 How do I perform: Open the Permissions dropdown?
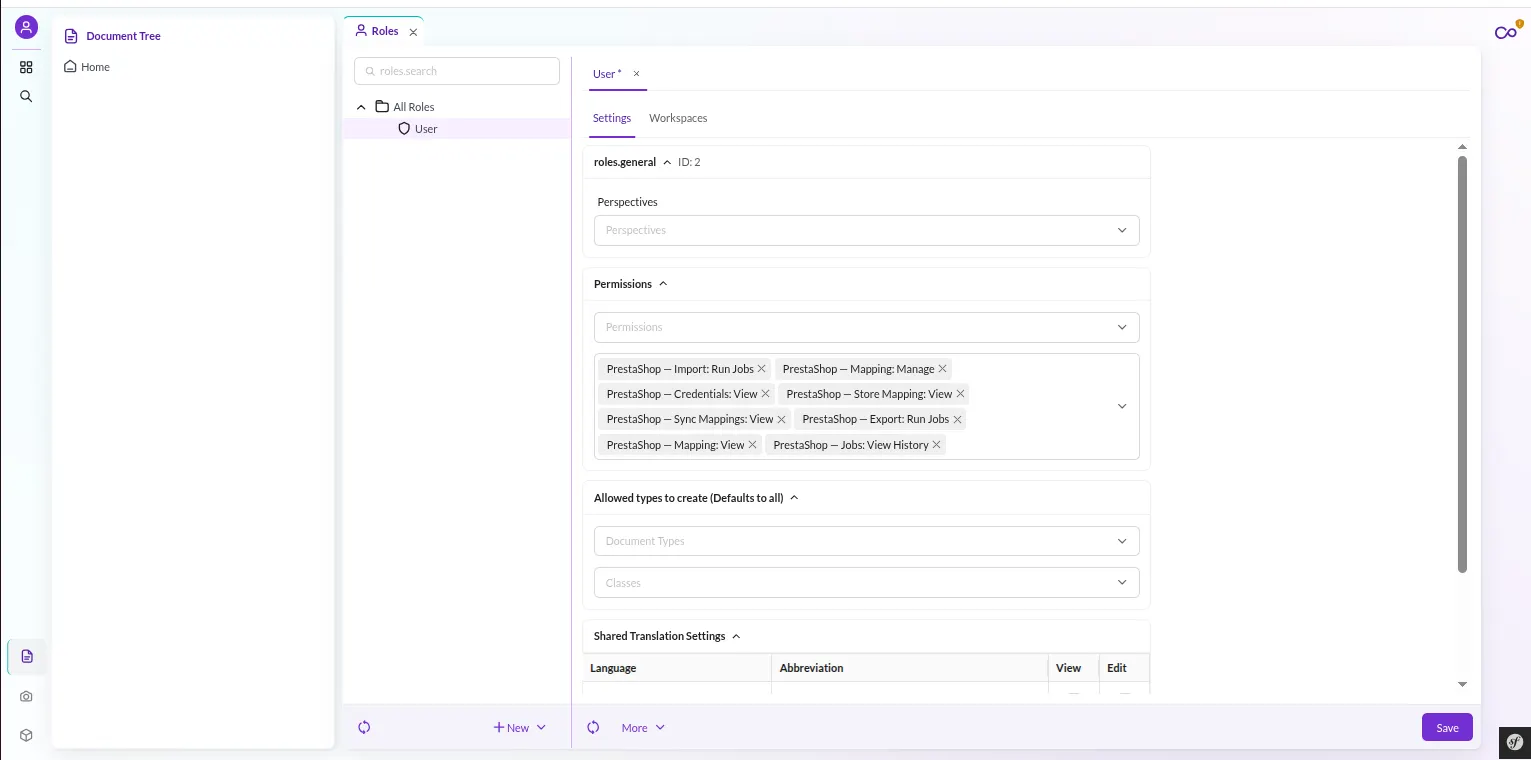866,327
